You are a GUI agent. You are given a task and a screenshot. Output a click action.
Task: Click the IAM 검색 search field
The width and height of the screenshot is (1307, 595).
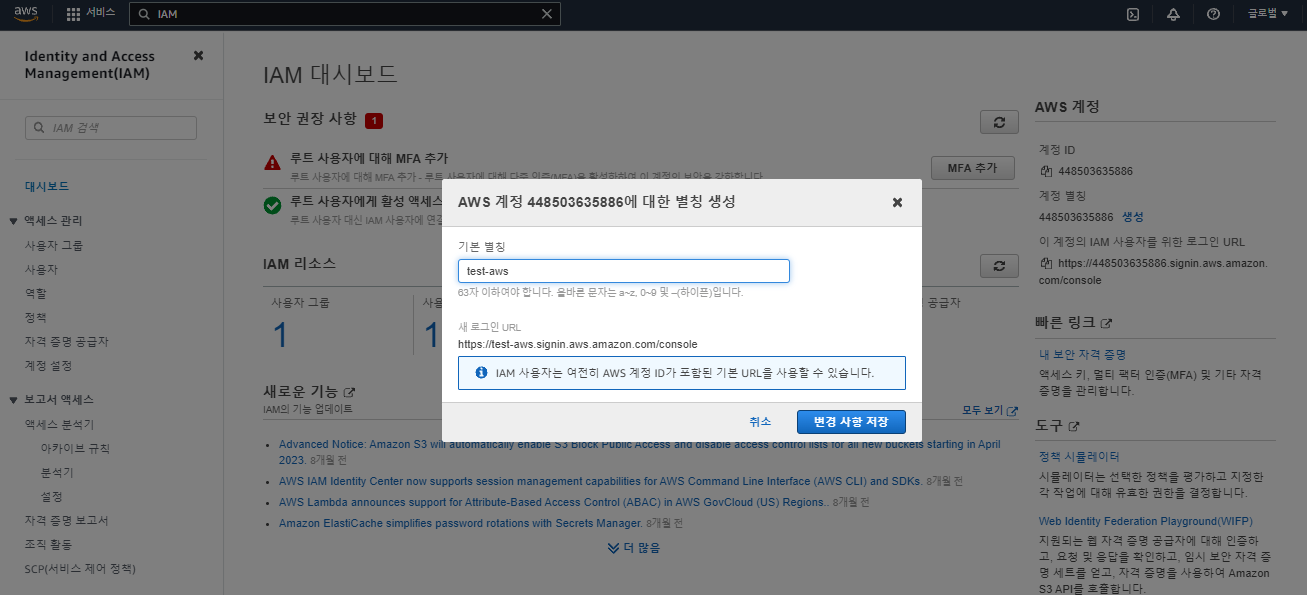coord(111,128)
